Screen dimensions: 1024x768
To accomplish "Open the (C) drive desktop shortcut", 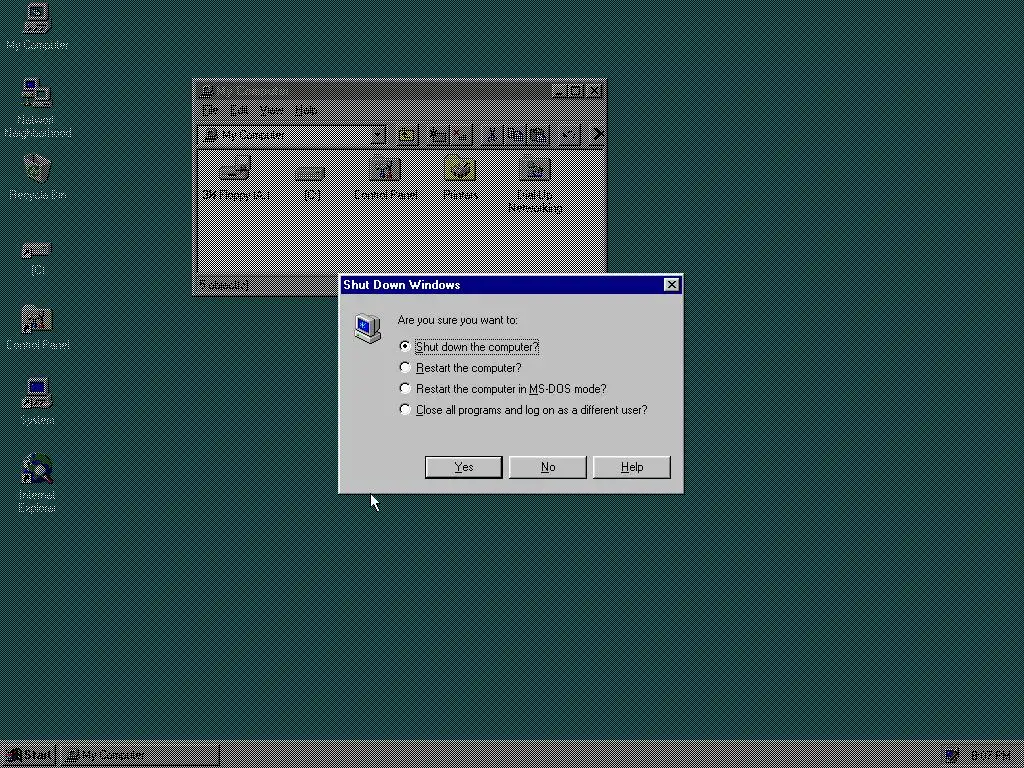I will [37, 258].
